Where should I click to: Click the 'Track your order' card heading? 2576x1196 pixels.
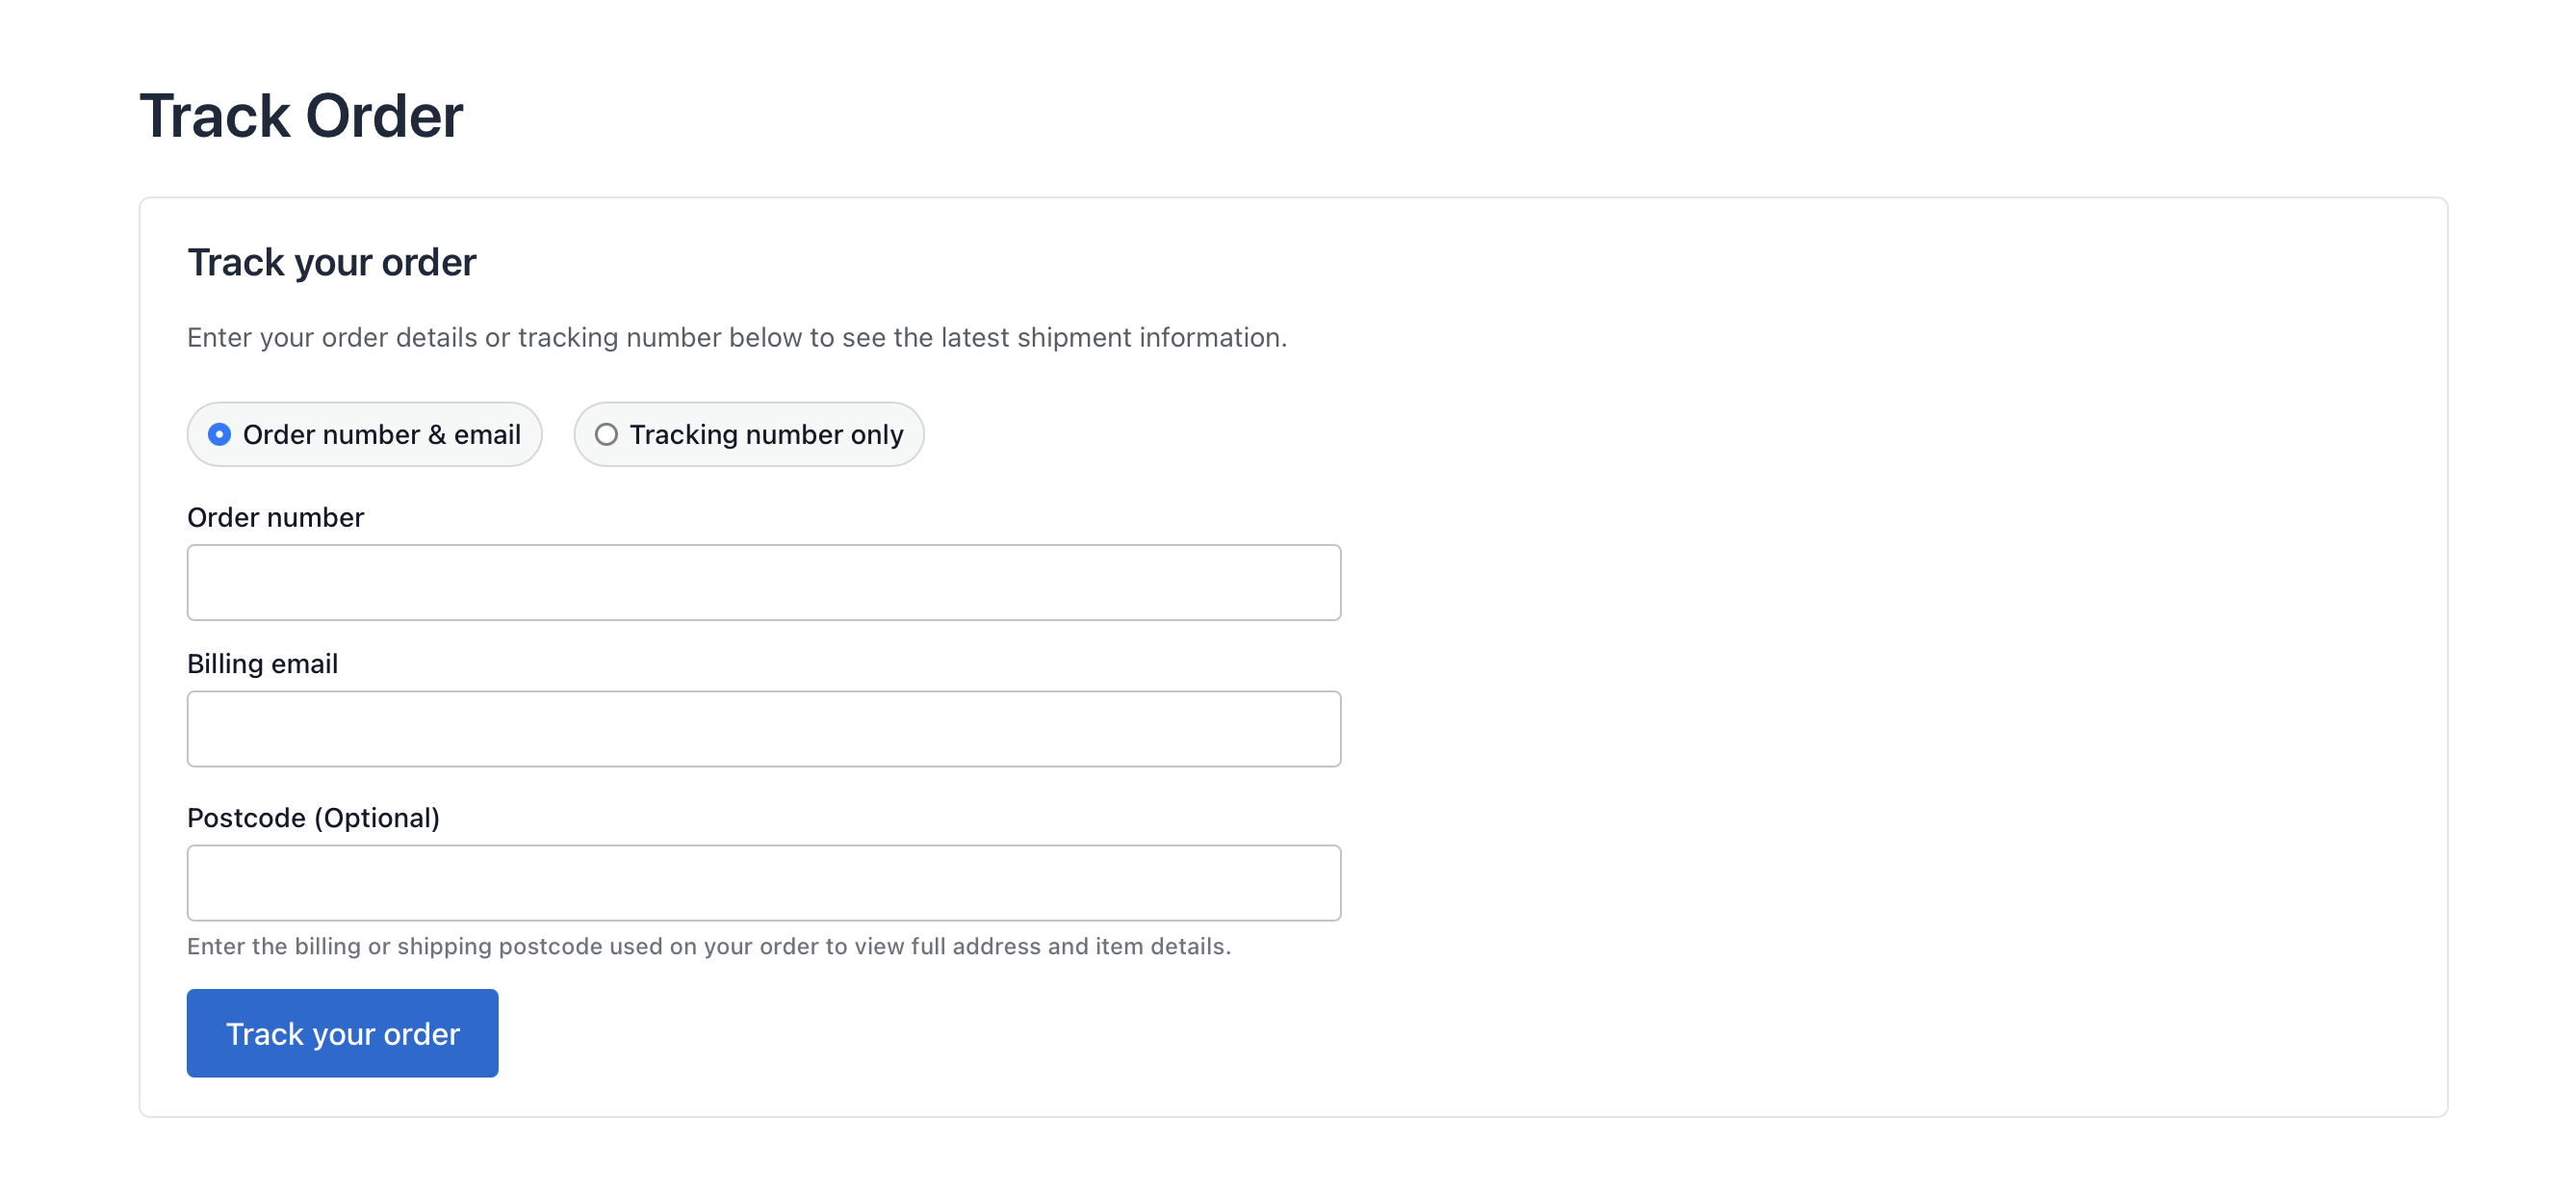click(x=331, y=261)
